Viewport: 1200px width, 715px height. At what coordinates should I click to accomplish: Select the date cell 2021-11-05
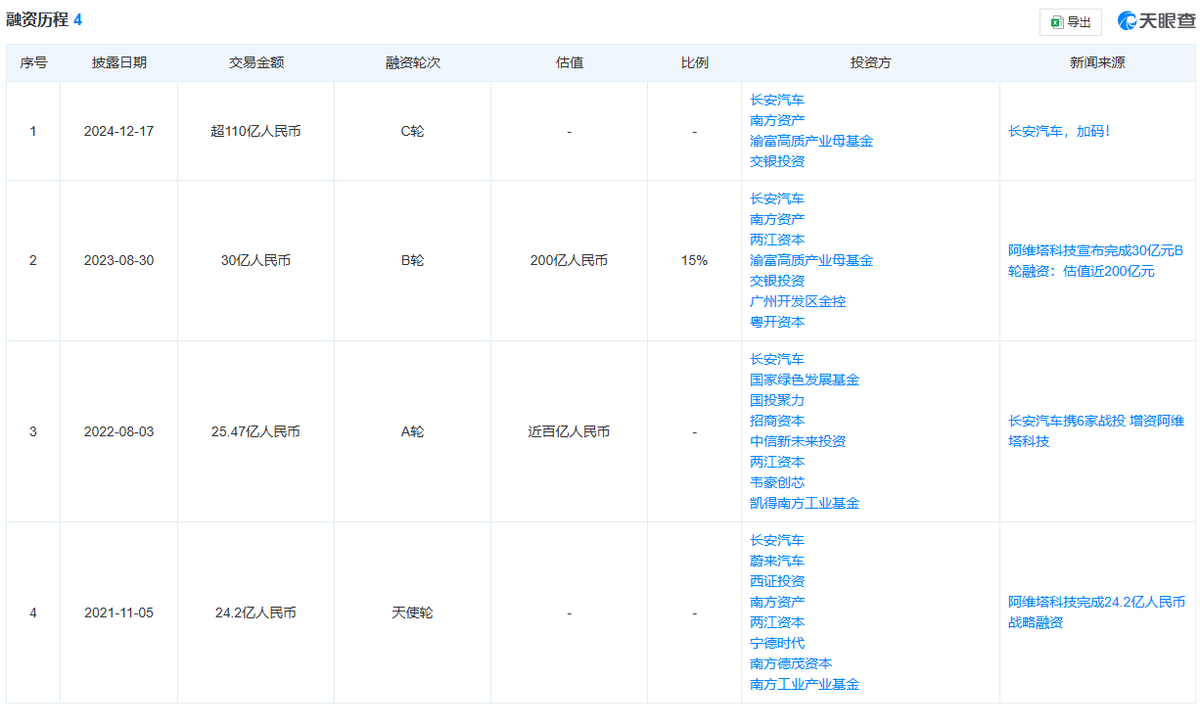click(x=119, y=612)
